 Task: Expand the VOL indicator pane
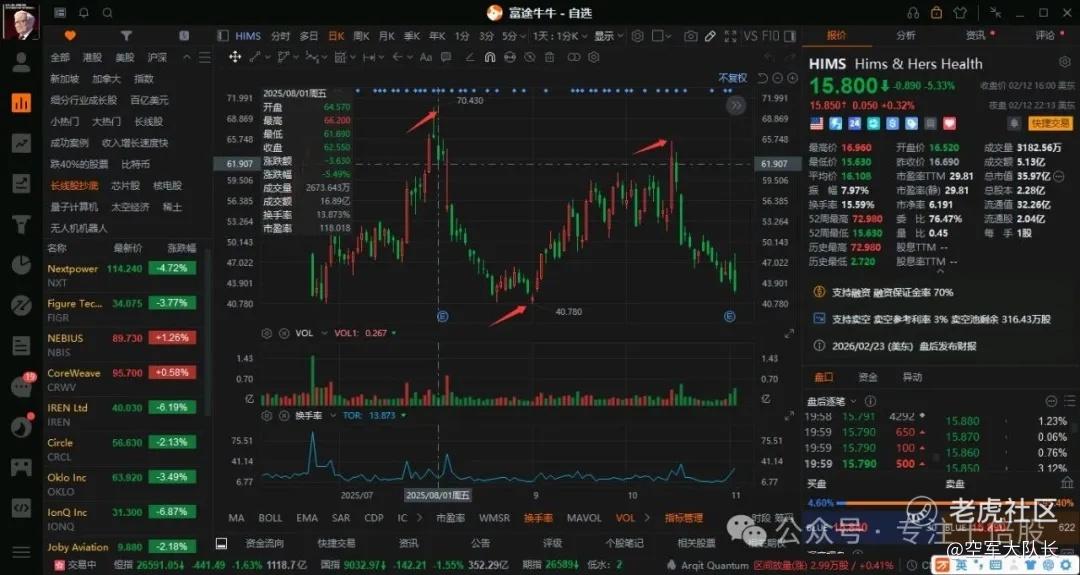click(789, 333)
